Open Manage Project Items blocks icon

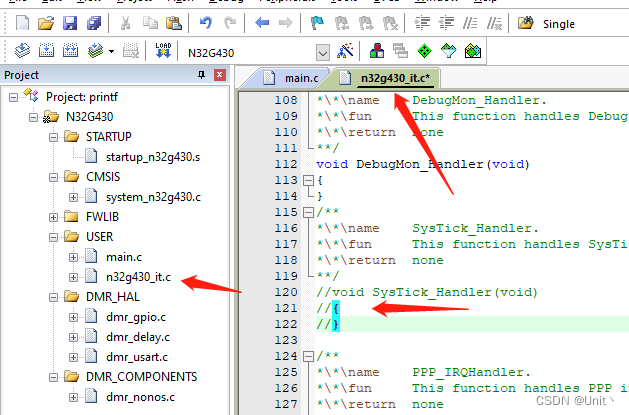pos(377,51)
